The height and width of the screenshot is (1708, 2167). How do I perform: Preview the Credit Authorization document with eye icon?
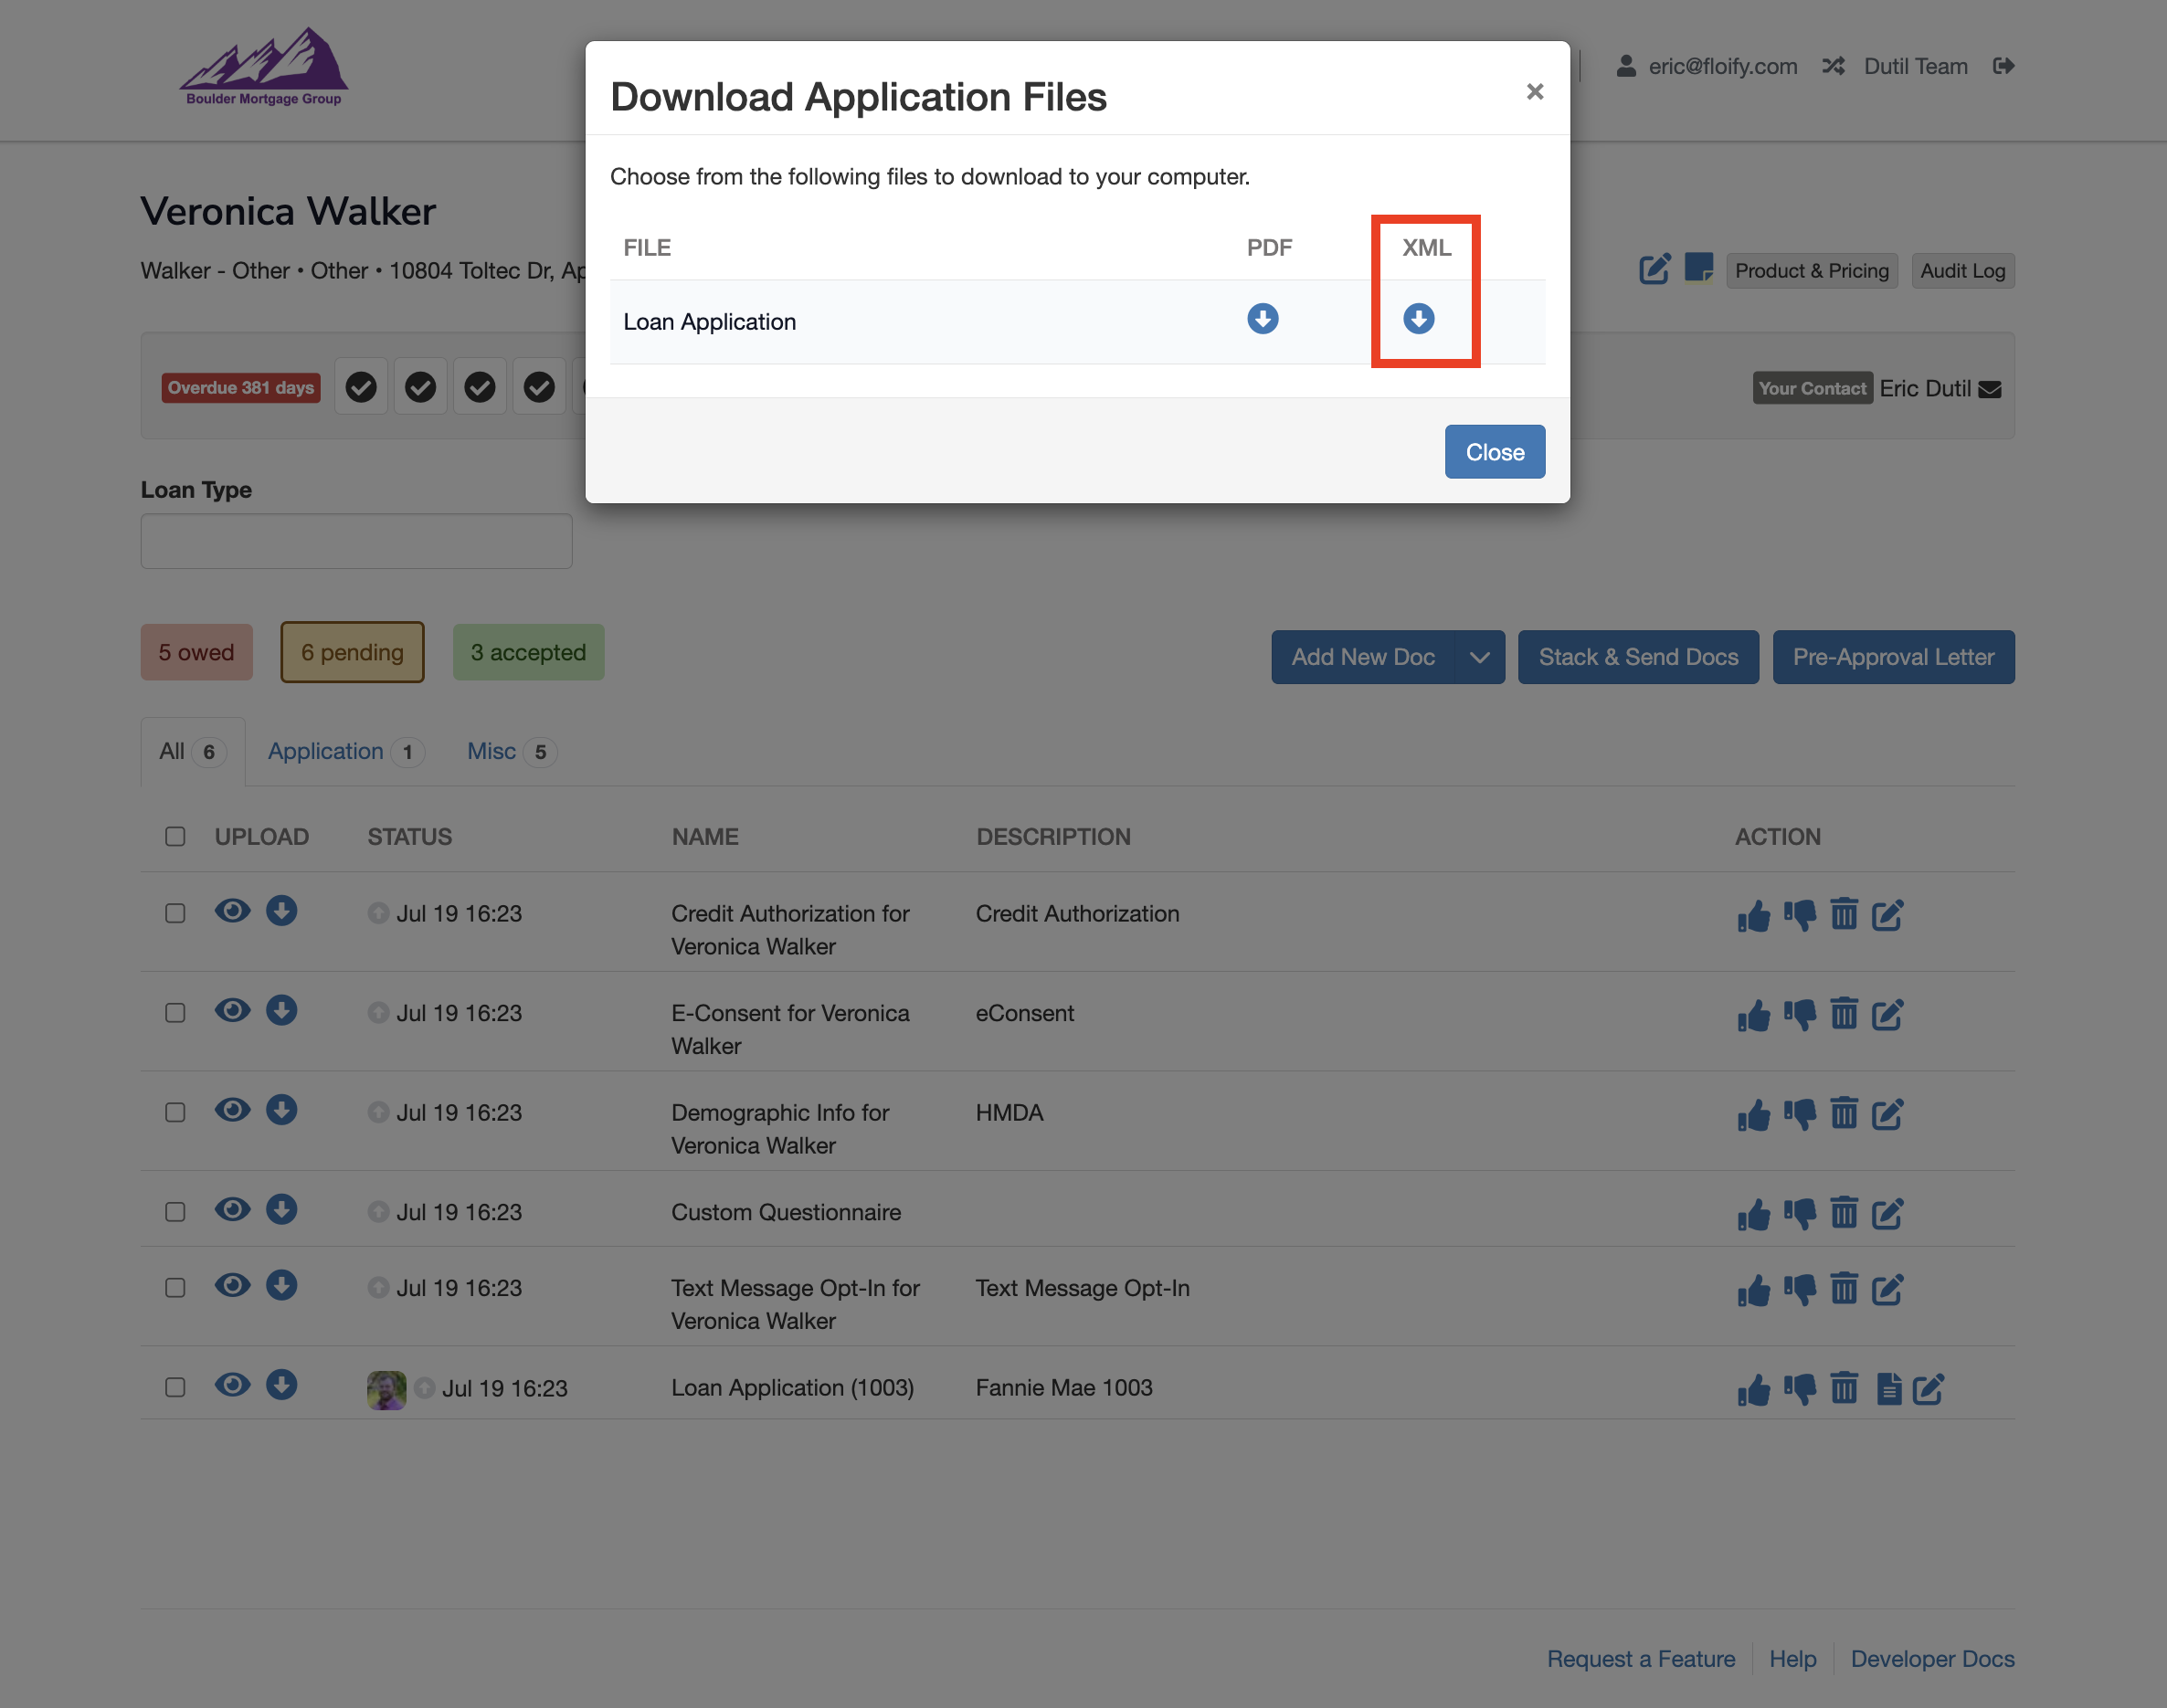[x=232, y=911]
